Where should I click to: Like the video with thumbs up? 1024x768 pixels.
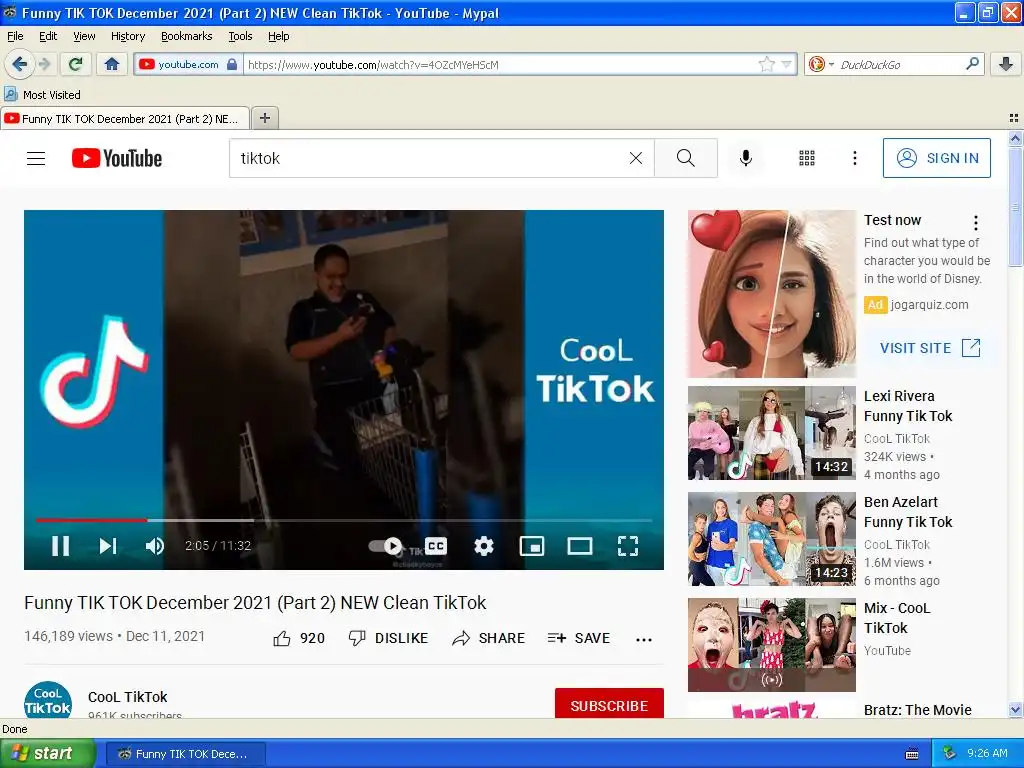[x=298, y=638]
